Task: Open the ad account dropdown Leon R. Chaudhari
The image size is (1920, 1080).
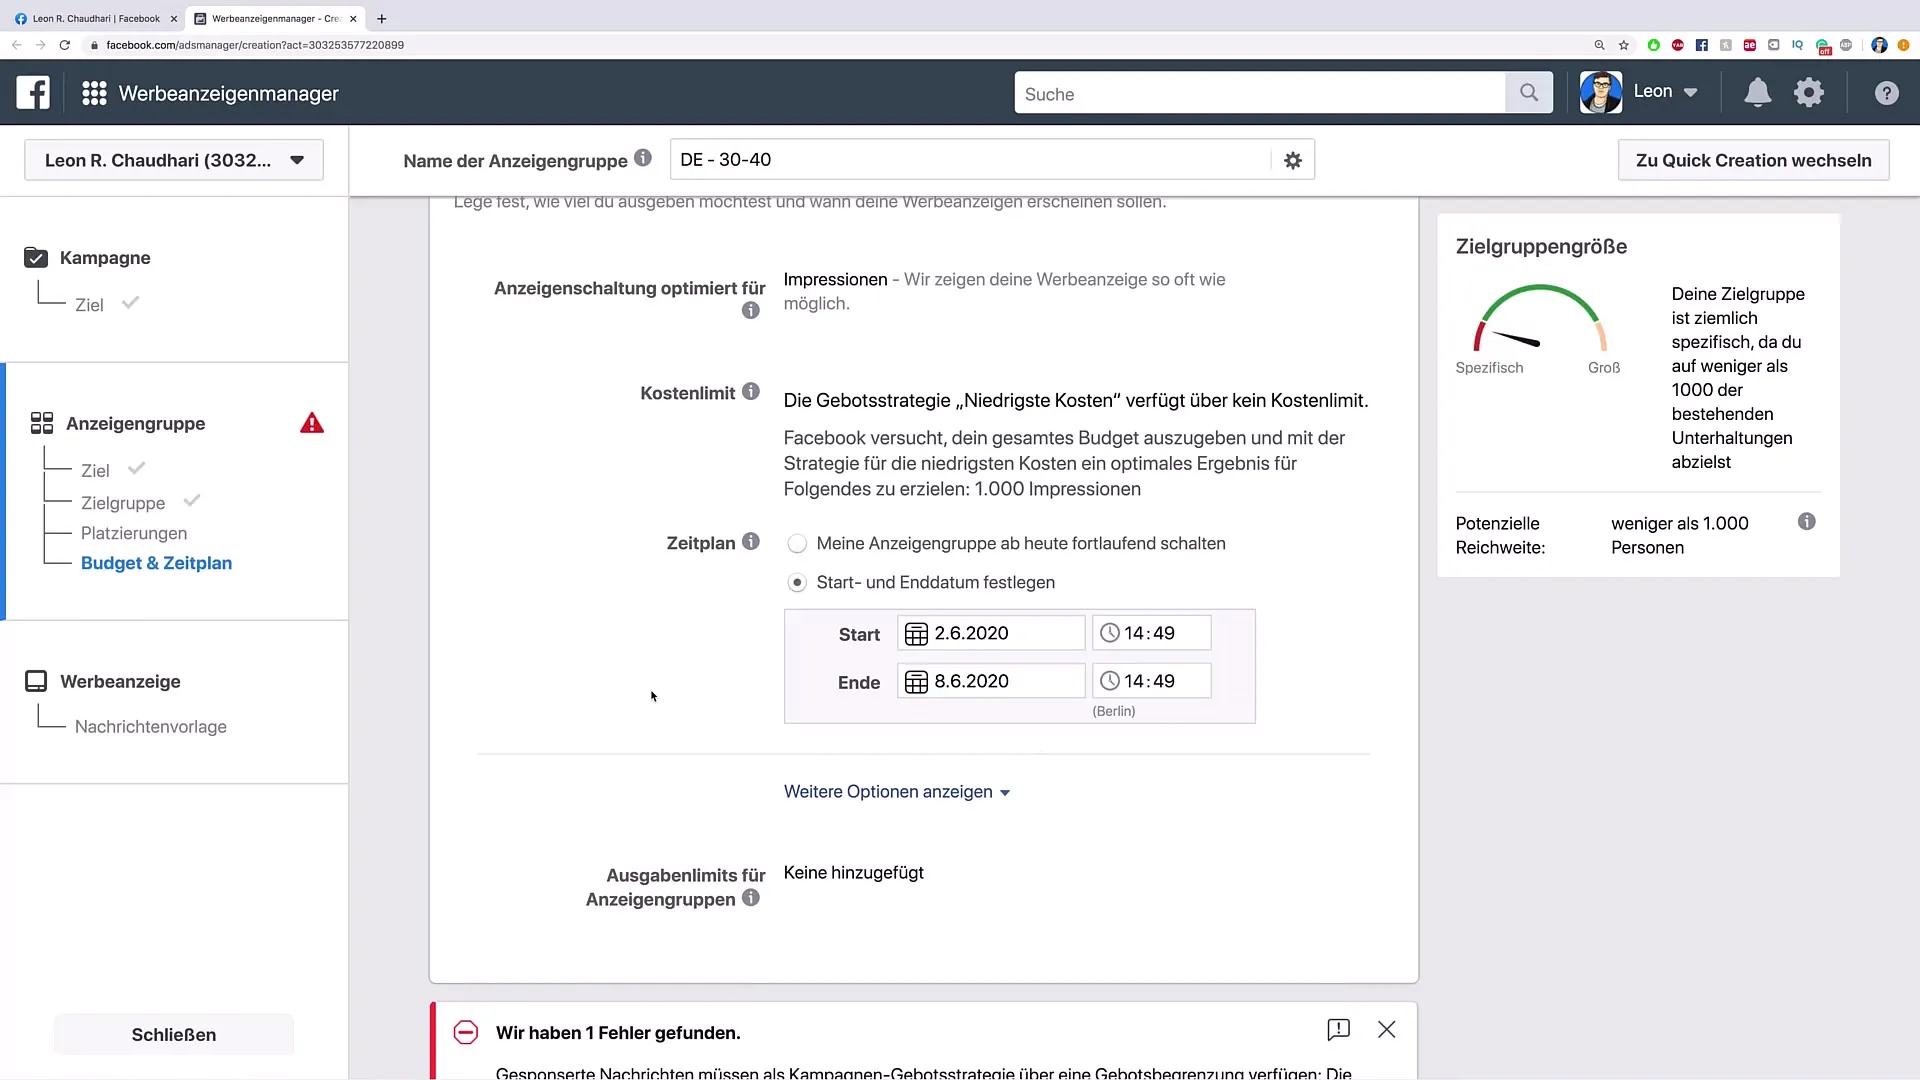Action: coord(174,160)
